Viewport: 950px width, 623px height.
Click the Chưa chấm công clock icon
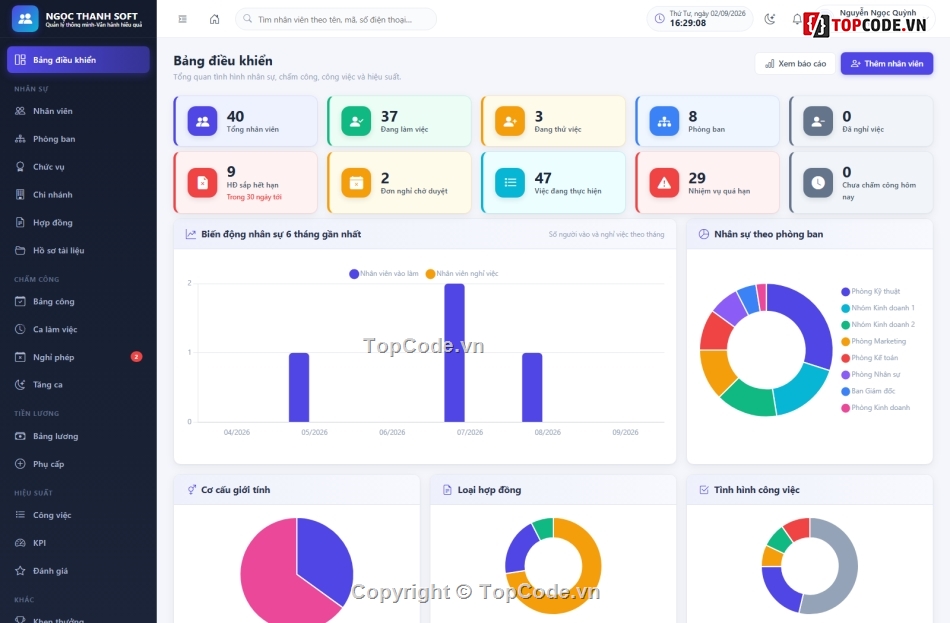coord(818,182)
